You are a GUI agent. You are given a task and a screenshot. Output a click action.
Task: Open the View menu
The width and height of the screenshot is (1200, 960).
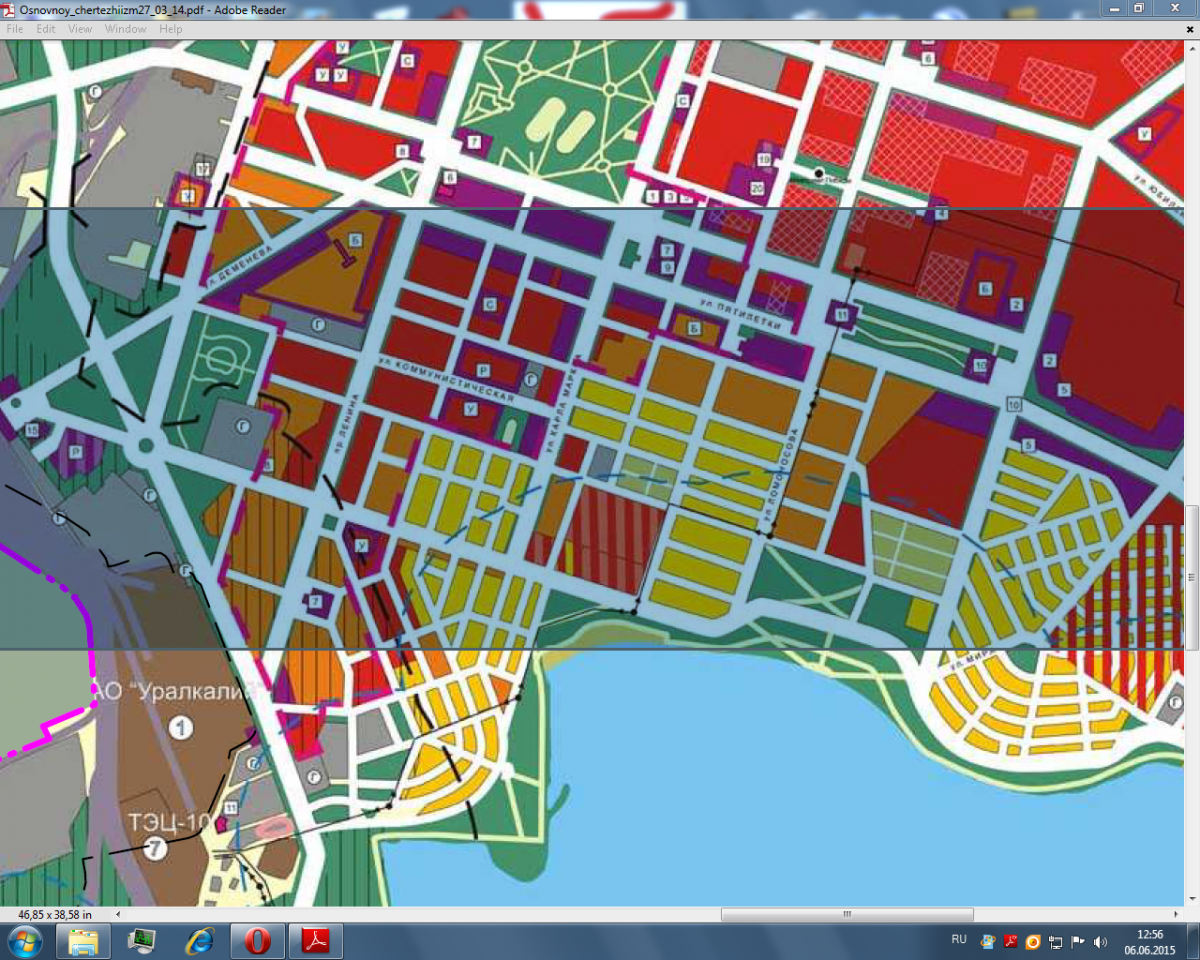(80, 29)
